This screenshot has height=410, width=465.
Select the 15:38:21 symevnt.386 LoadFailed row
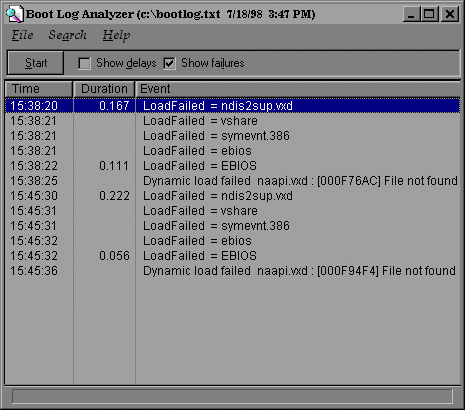233,136
